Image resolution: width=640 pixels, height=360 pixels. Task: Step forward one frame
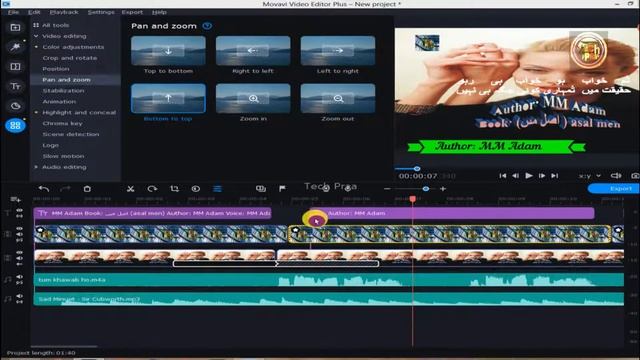pos(542,176)
